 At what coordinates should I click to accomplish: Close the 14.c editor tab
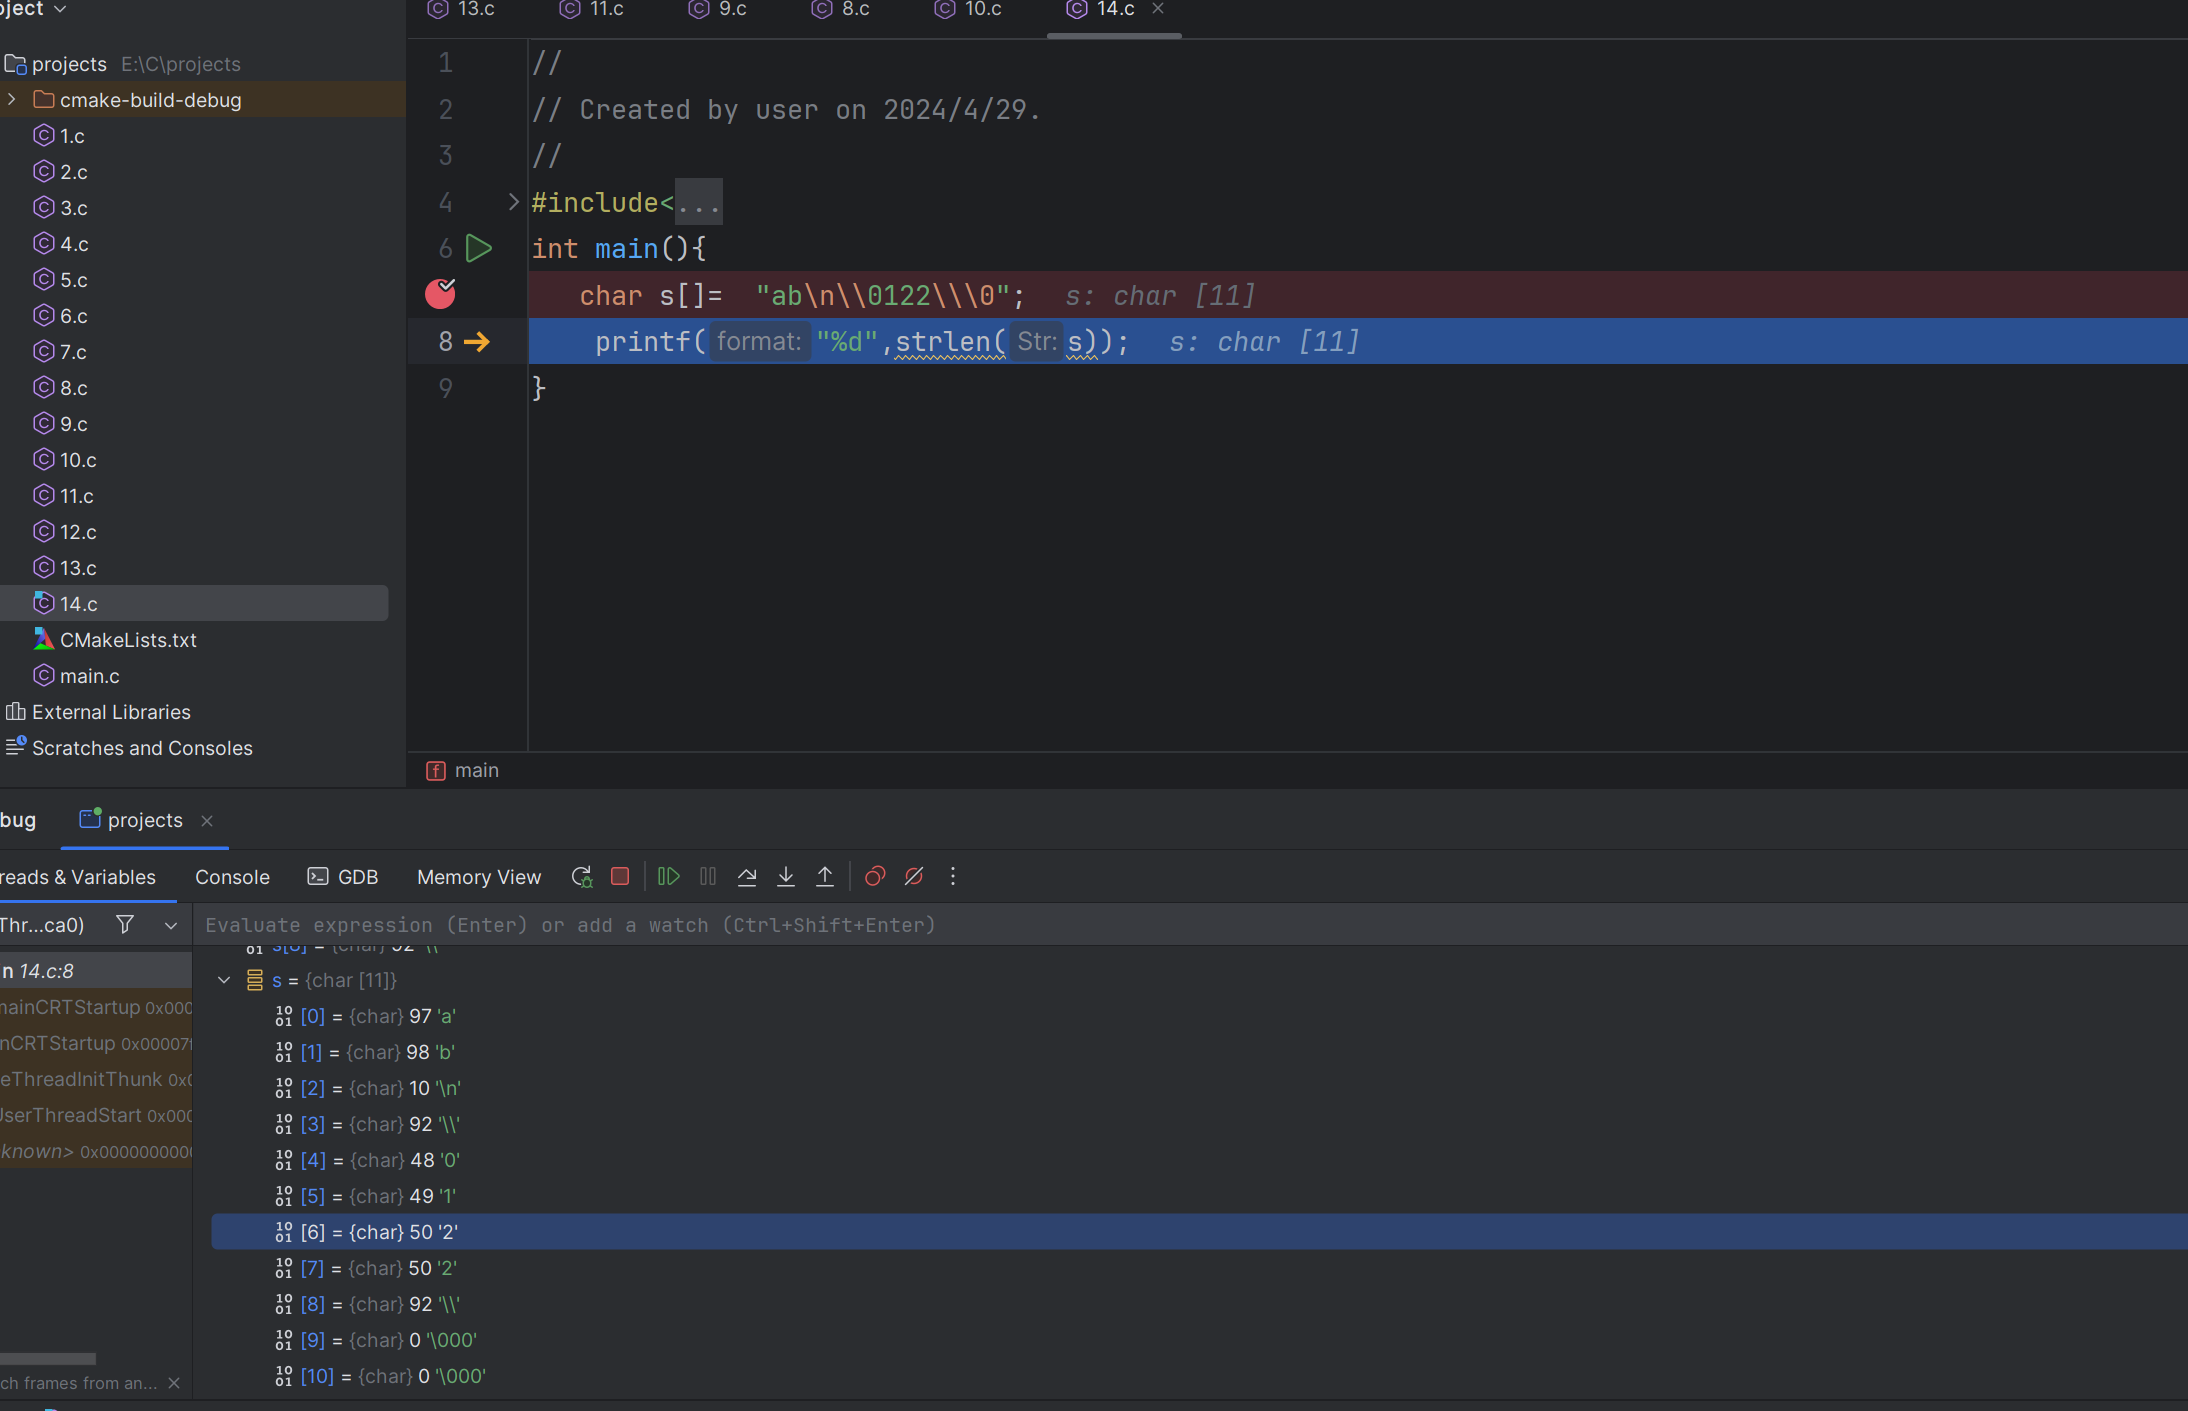1158,9
